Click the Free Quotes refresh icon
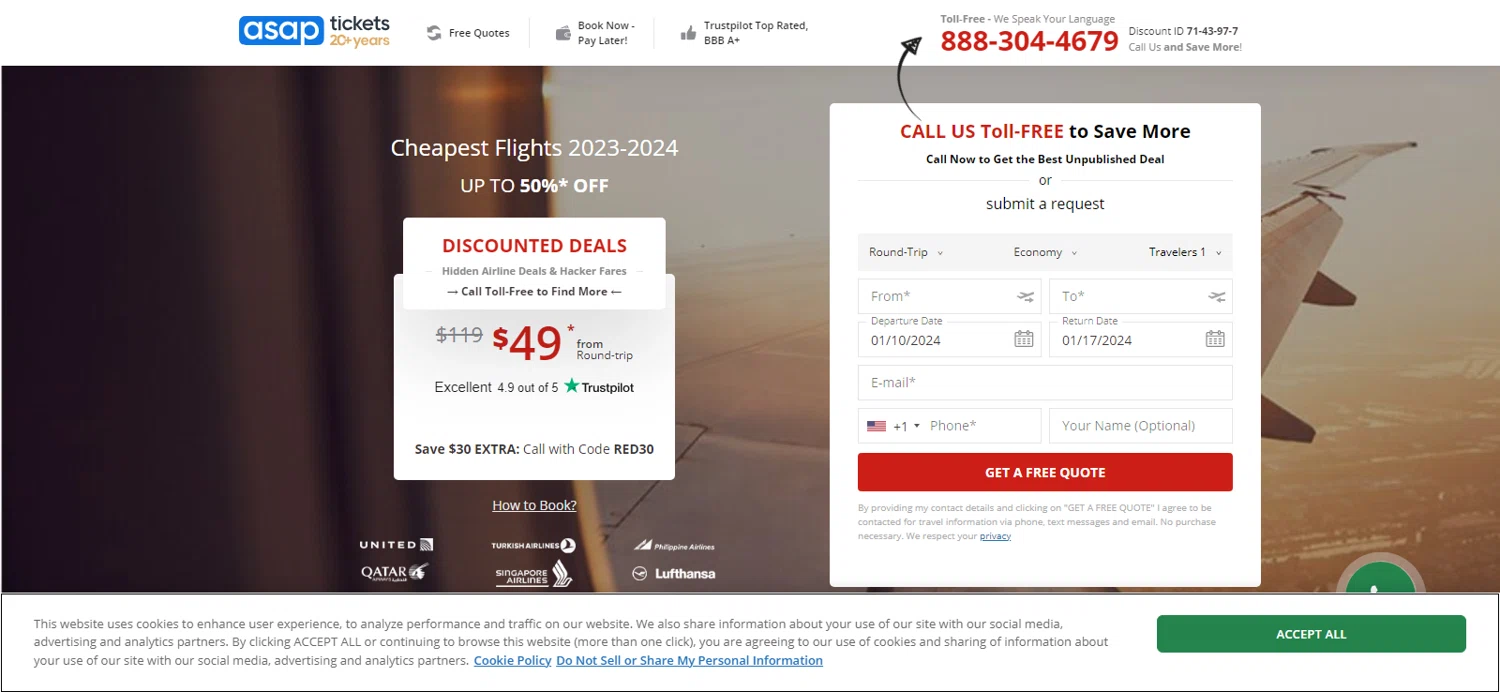This screenshot has height=693, width=1500. coord(434,33)
